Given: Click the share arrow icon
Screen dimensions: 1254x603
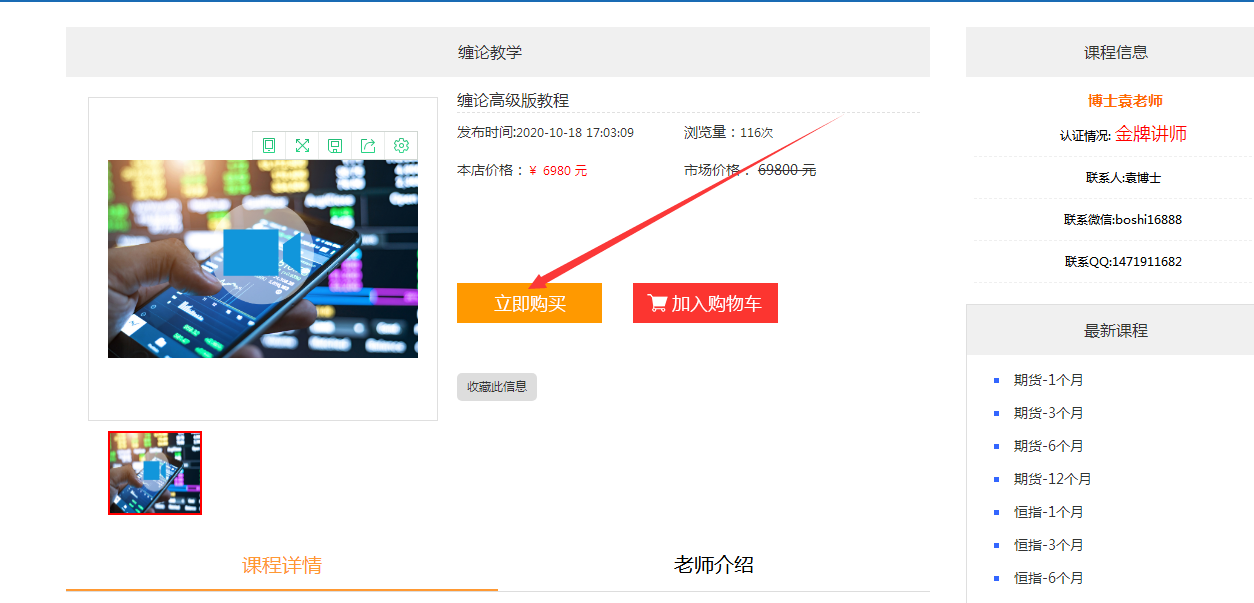Looking at the screenshot, I should [368, 146].
